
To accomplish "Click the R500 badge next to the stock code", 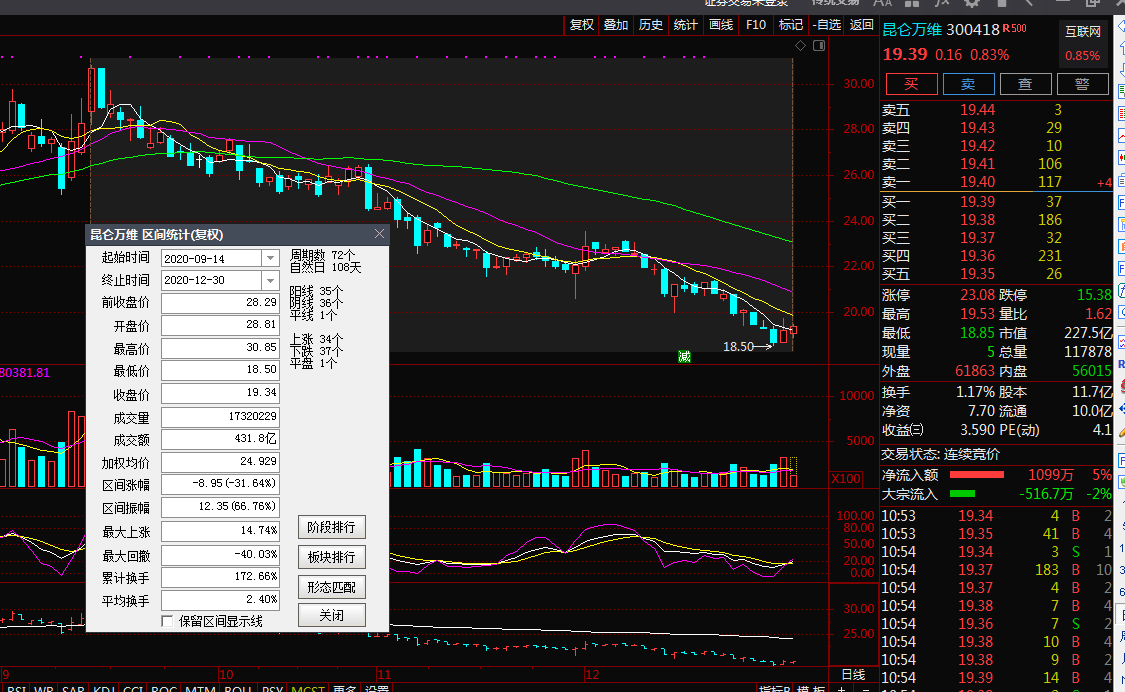I will point(1015,29).
